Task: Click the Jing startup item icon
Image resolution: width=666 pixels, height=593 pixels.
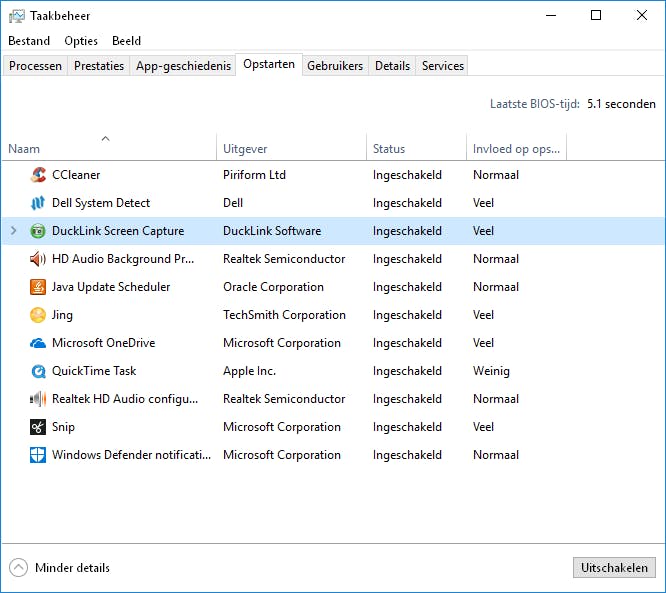Action: [x=38, y=315]
